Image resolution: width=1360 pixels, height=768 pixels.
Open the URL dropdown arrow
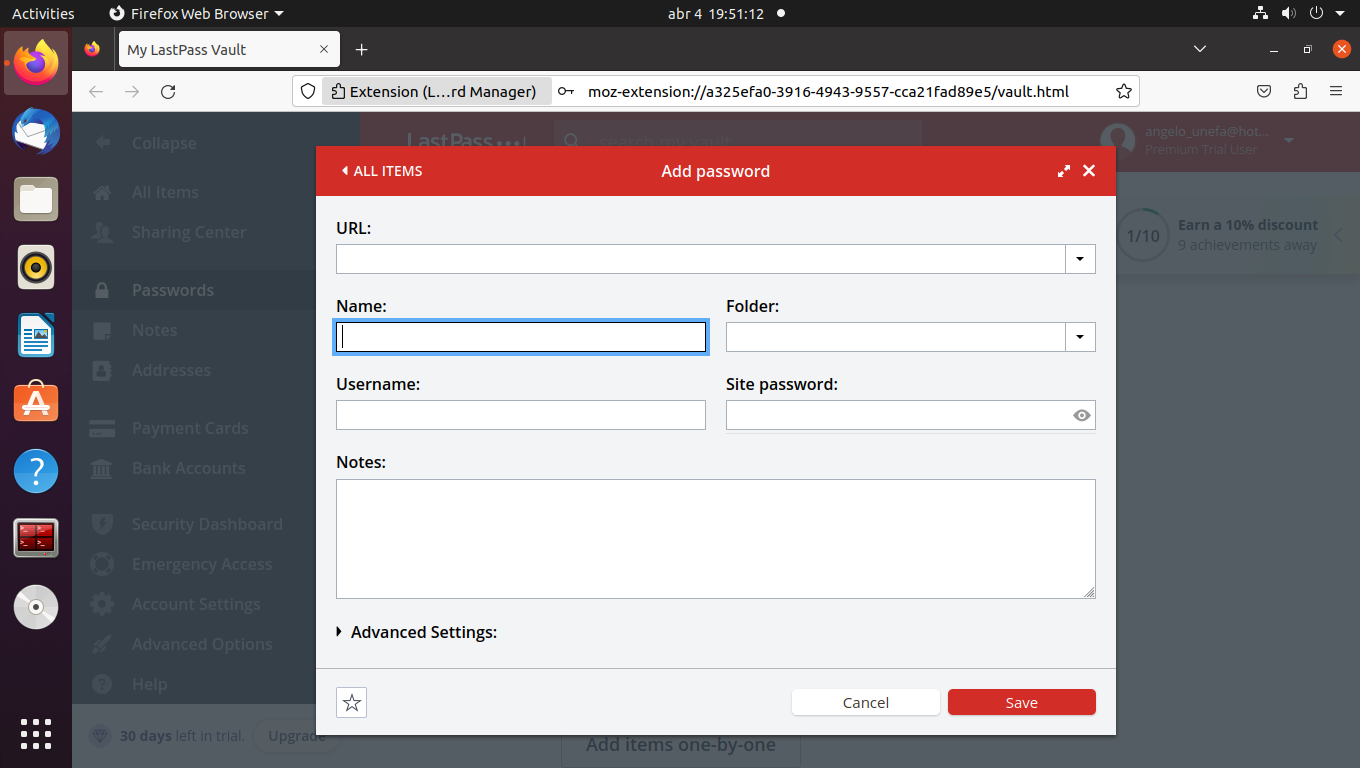(1080, 259)
